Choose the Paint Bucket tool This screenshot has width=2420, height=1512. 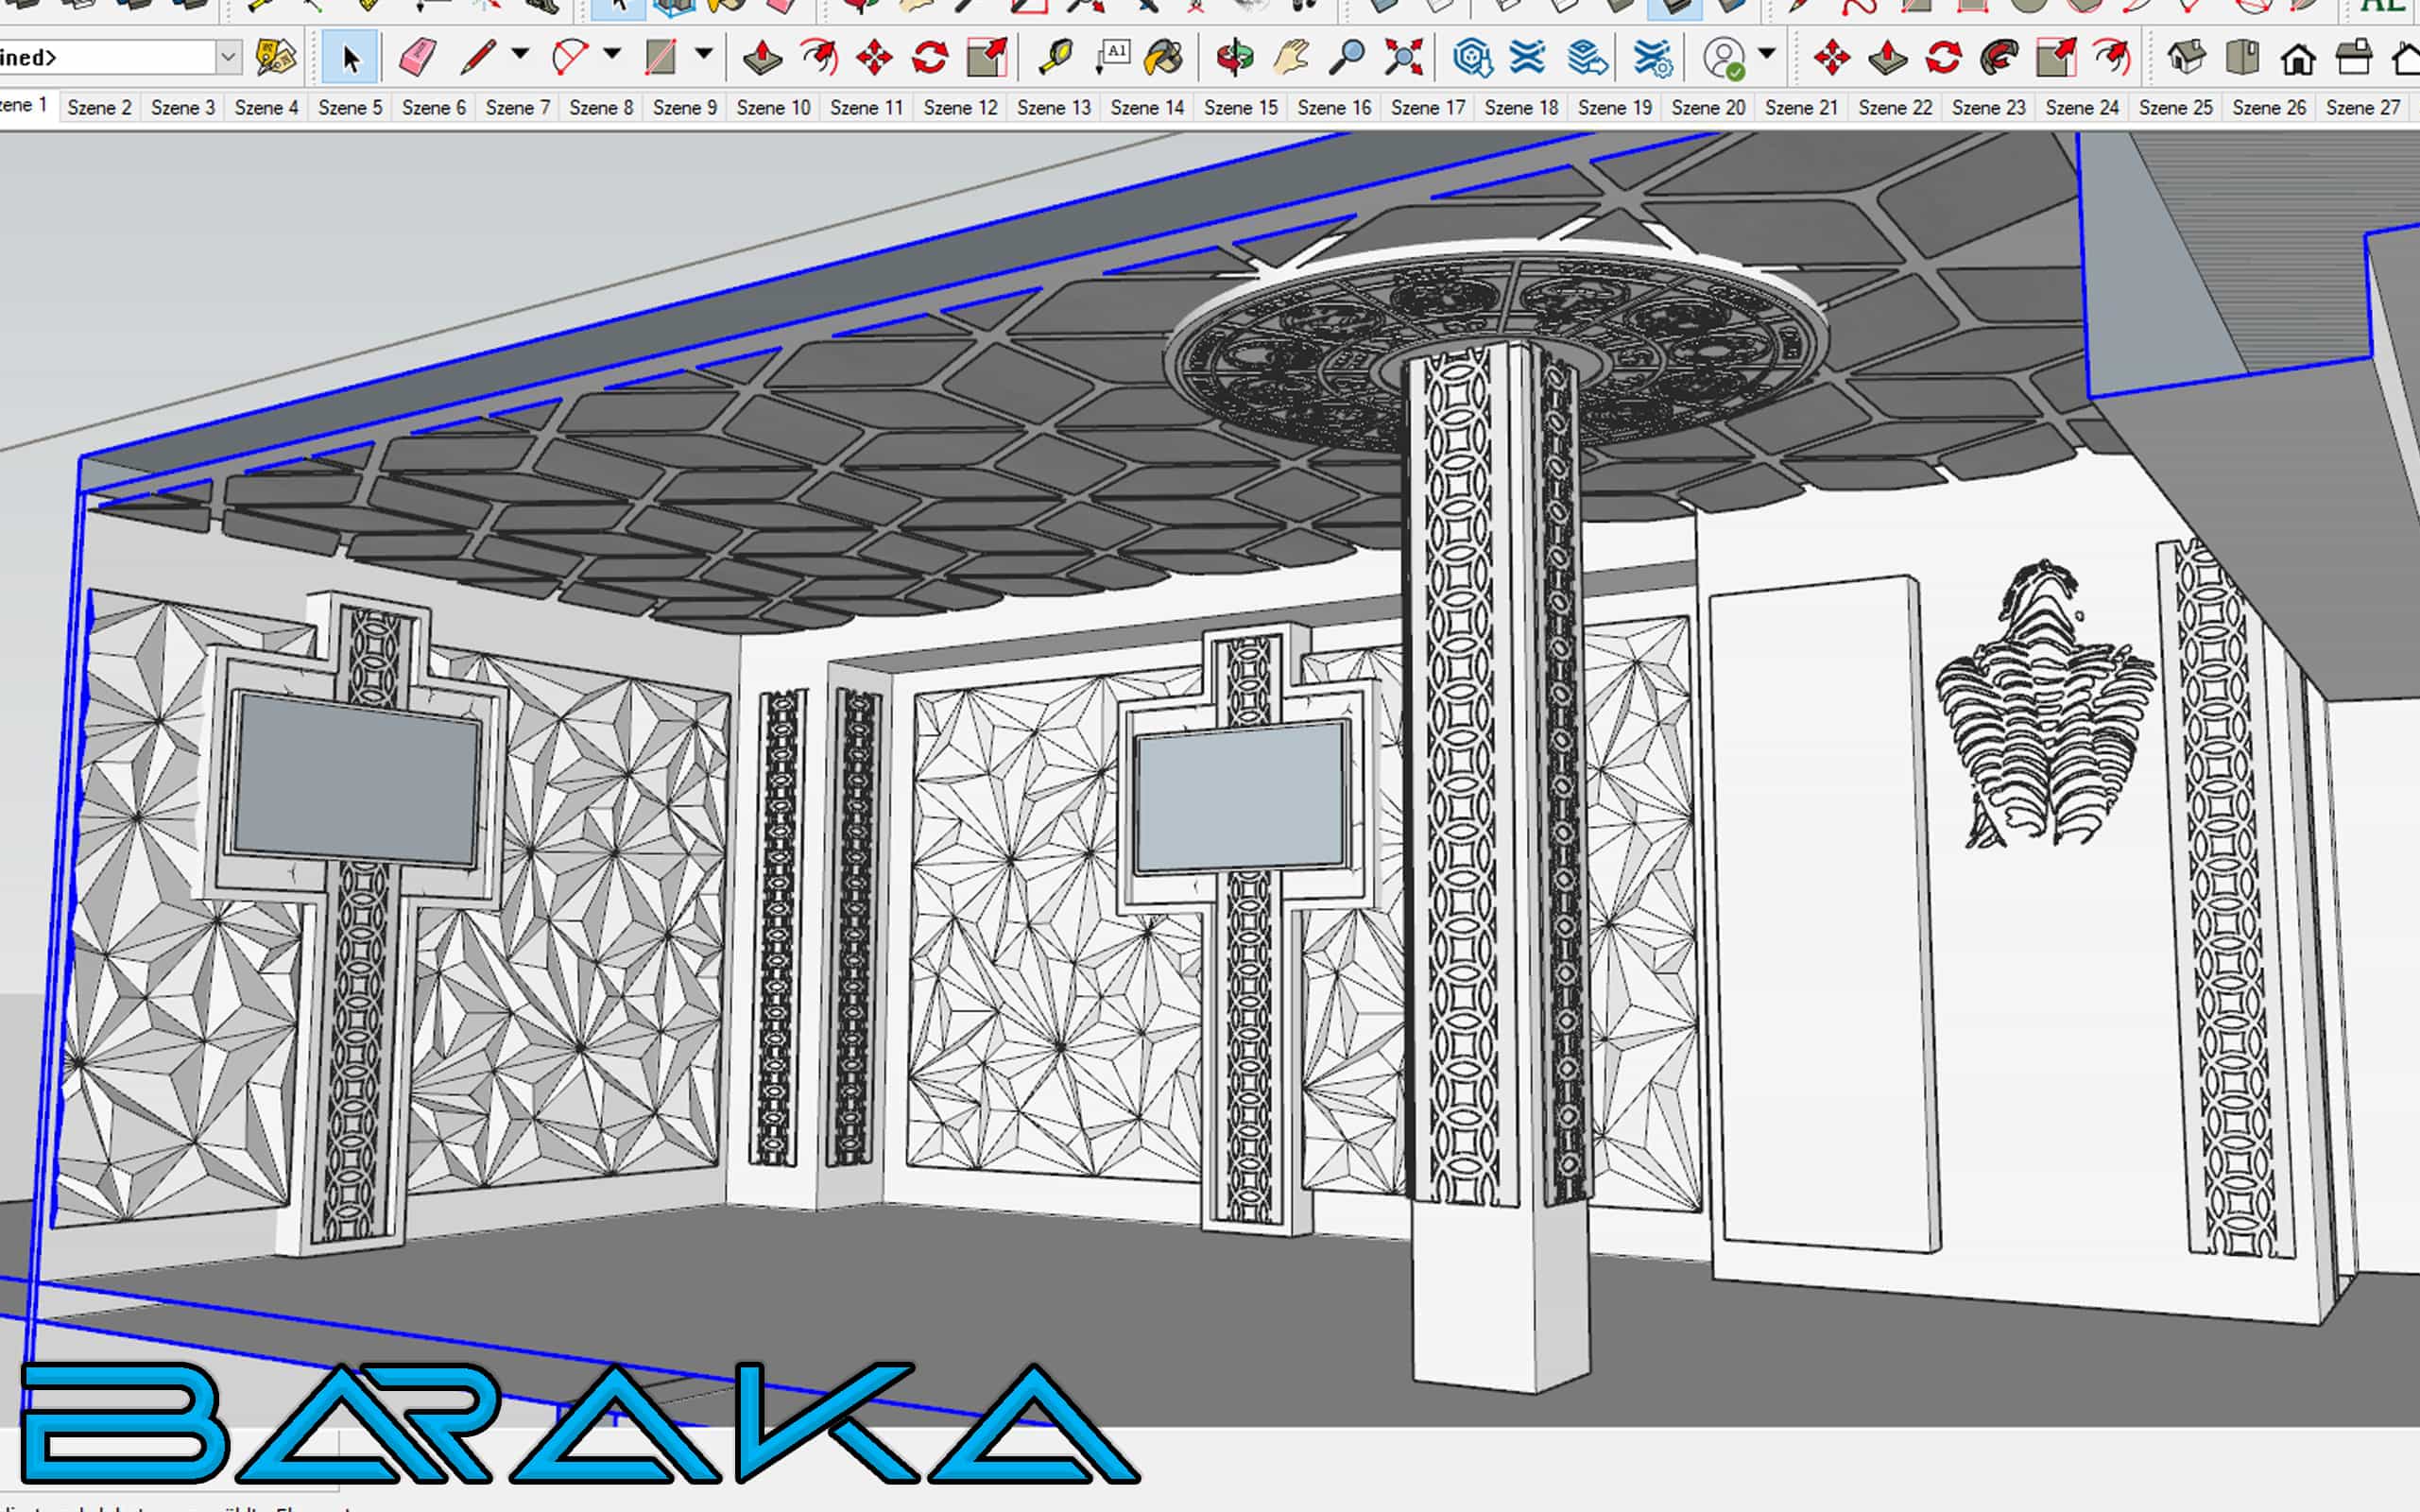point(1163,57)
